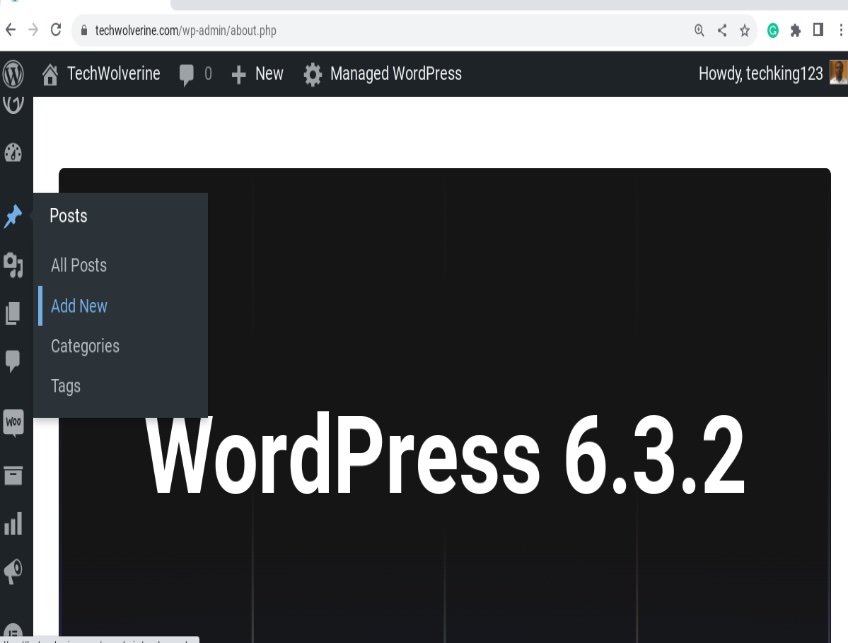
Task: Open the Marketing megaphone icon in the sidebar
Action: 13,571
